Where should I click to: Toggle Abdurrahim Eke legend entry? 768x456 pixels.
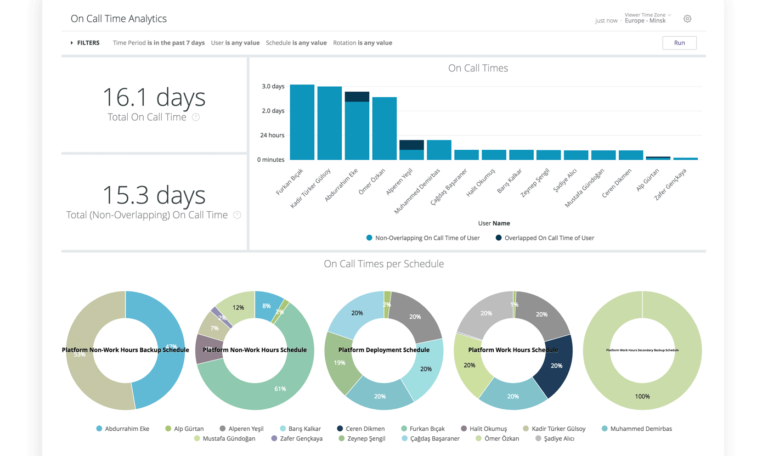[x=122, y=429]
